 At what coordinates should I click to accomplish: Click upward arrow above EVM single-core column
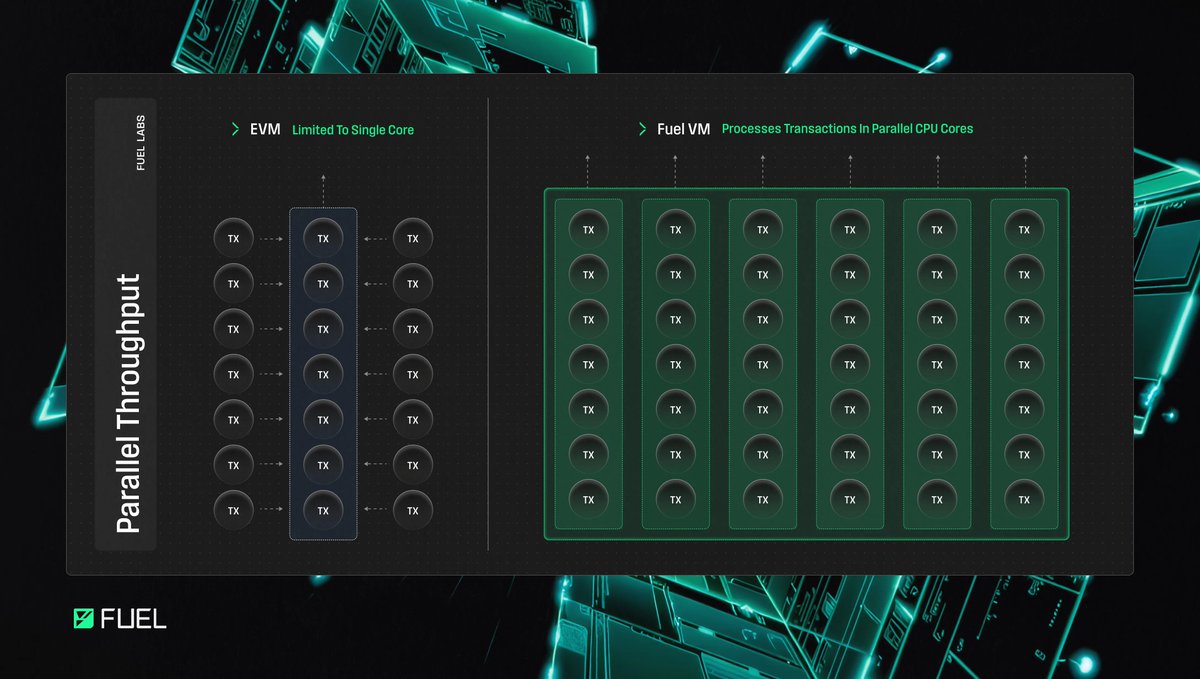[323, 189]
